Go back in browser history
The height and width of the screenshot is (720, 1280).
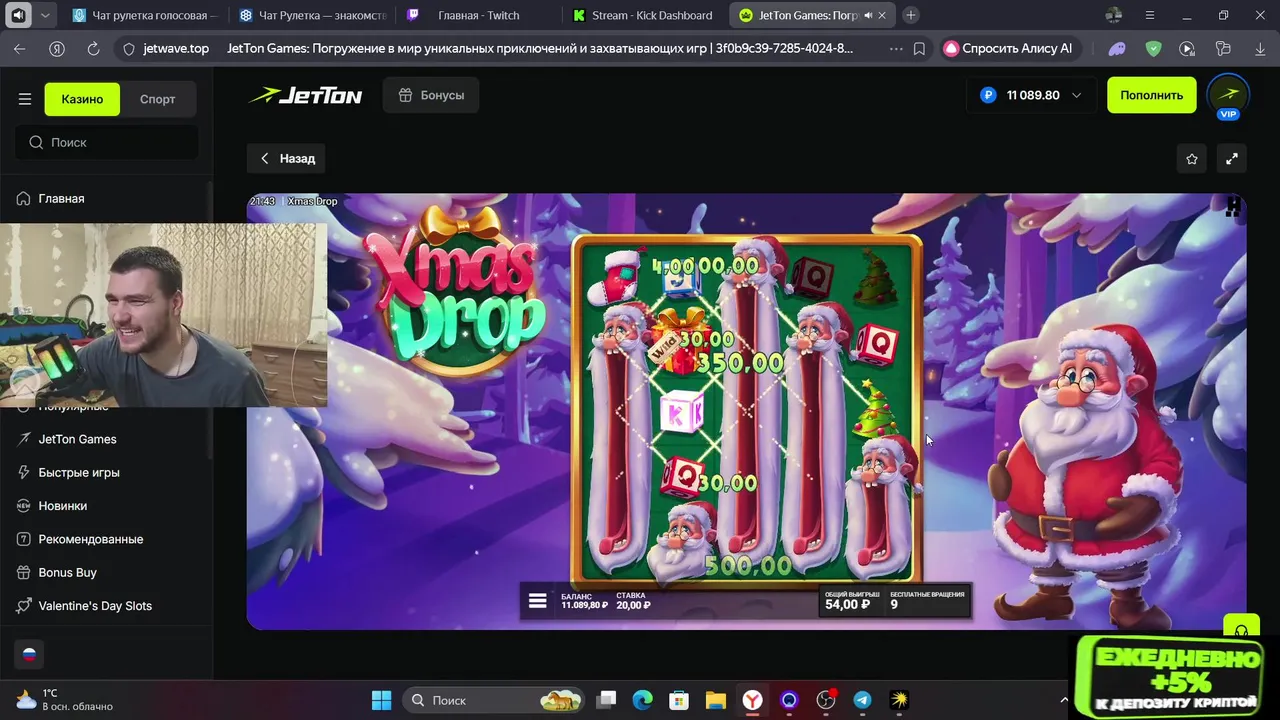point(20,48)
